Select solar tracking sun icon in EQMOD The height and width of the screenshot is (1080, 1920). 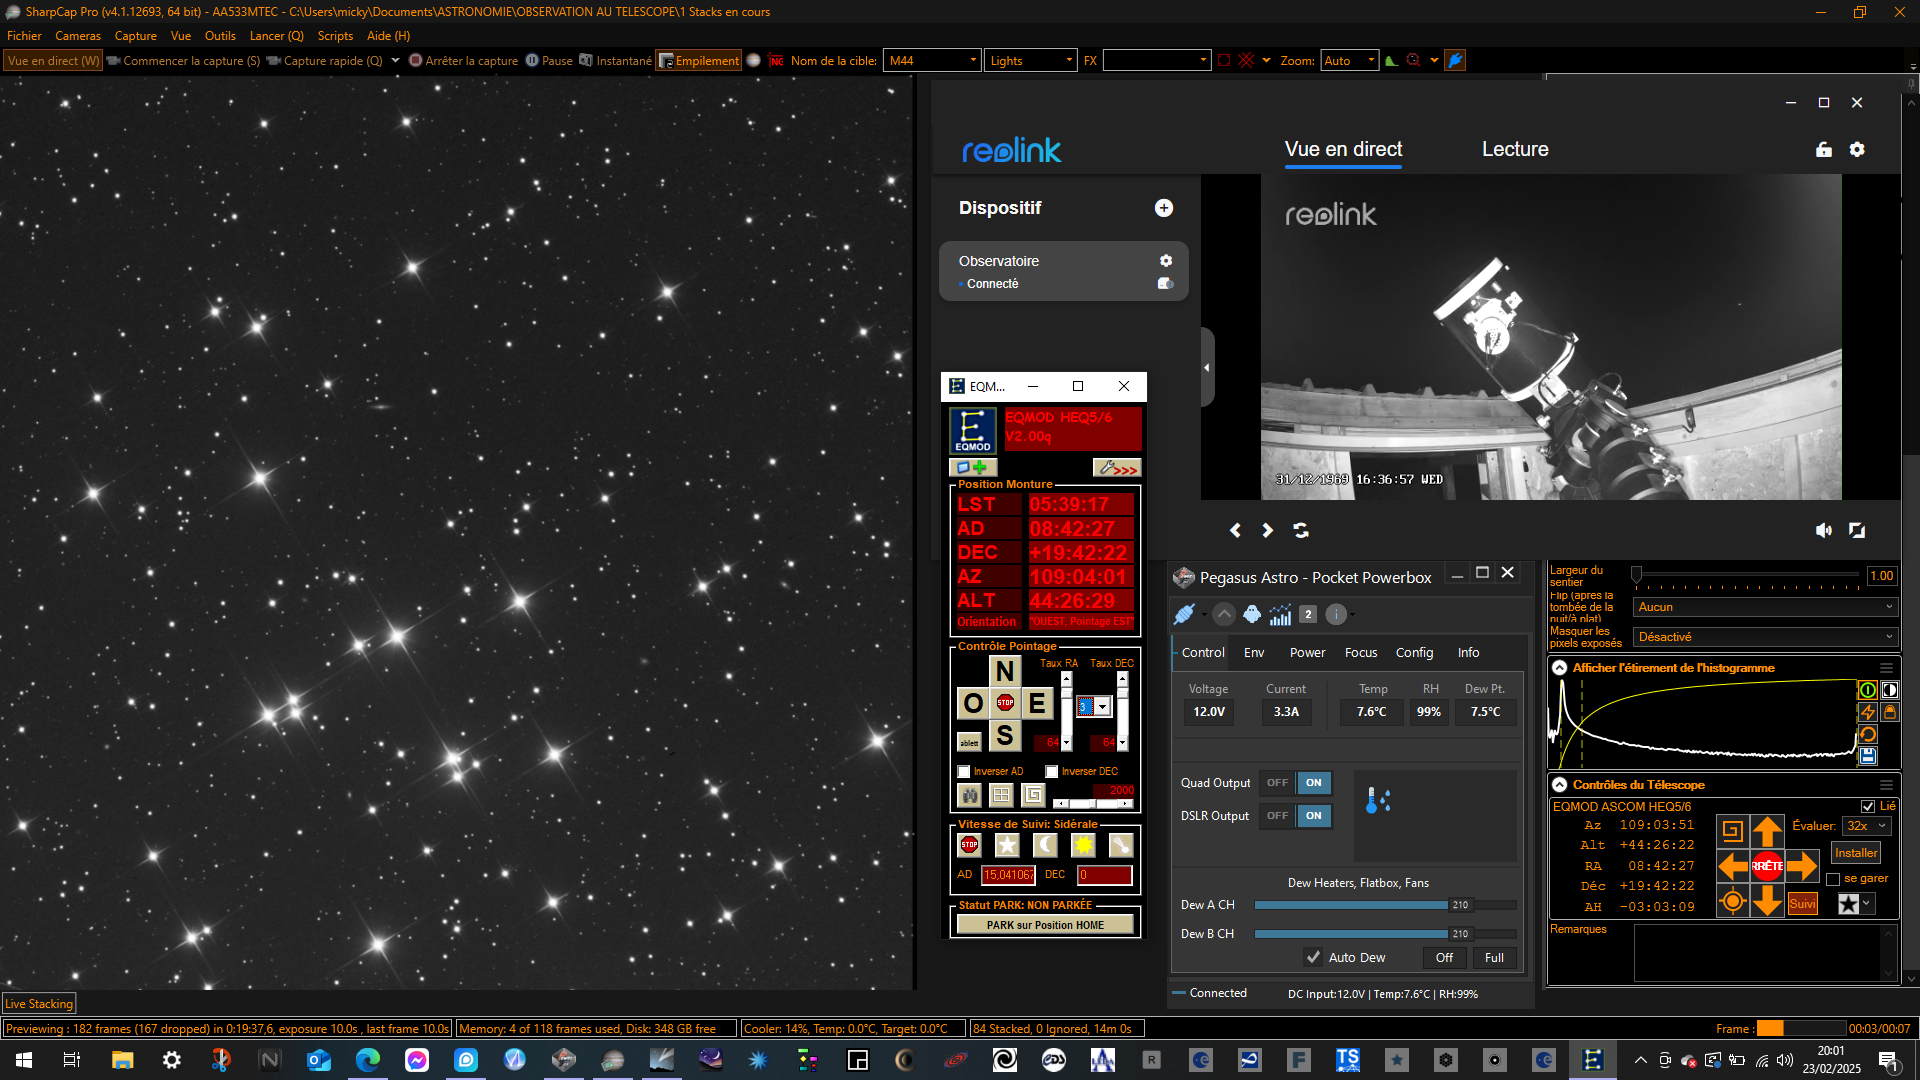coord(1083,846)
